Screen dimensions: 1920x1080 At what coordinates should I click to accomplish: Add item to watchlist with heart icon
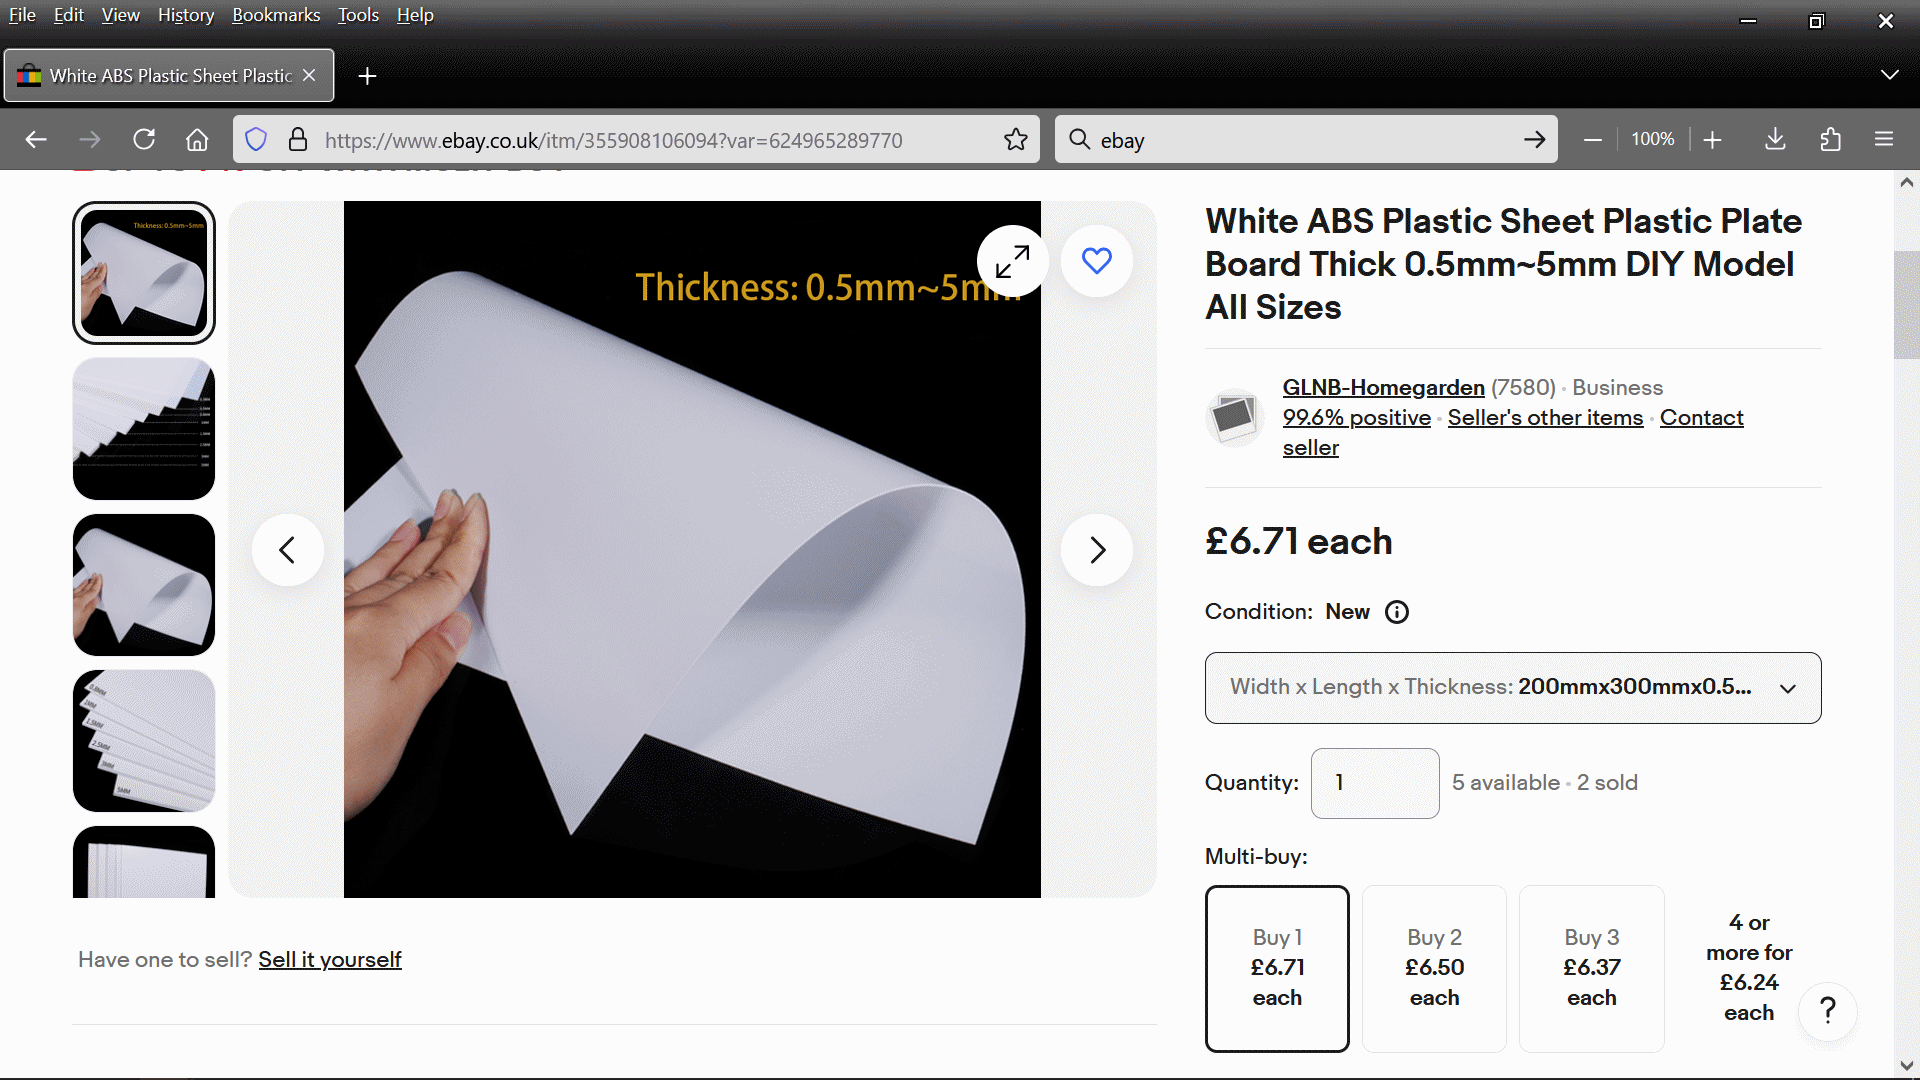tap(1097, 261)
